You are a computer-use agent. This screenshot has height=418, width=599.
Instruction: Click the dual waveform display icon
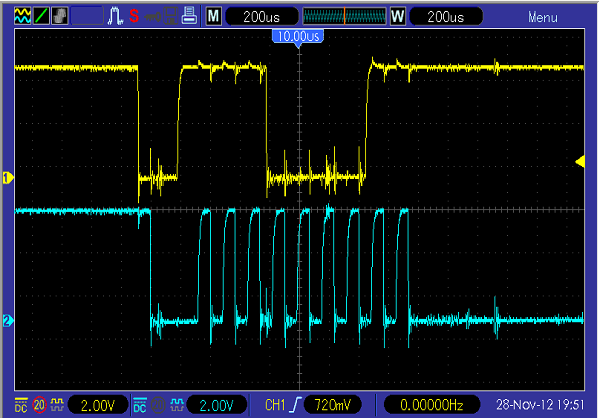click(23, 16)
